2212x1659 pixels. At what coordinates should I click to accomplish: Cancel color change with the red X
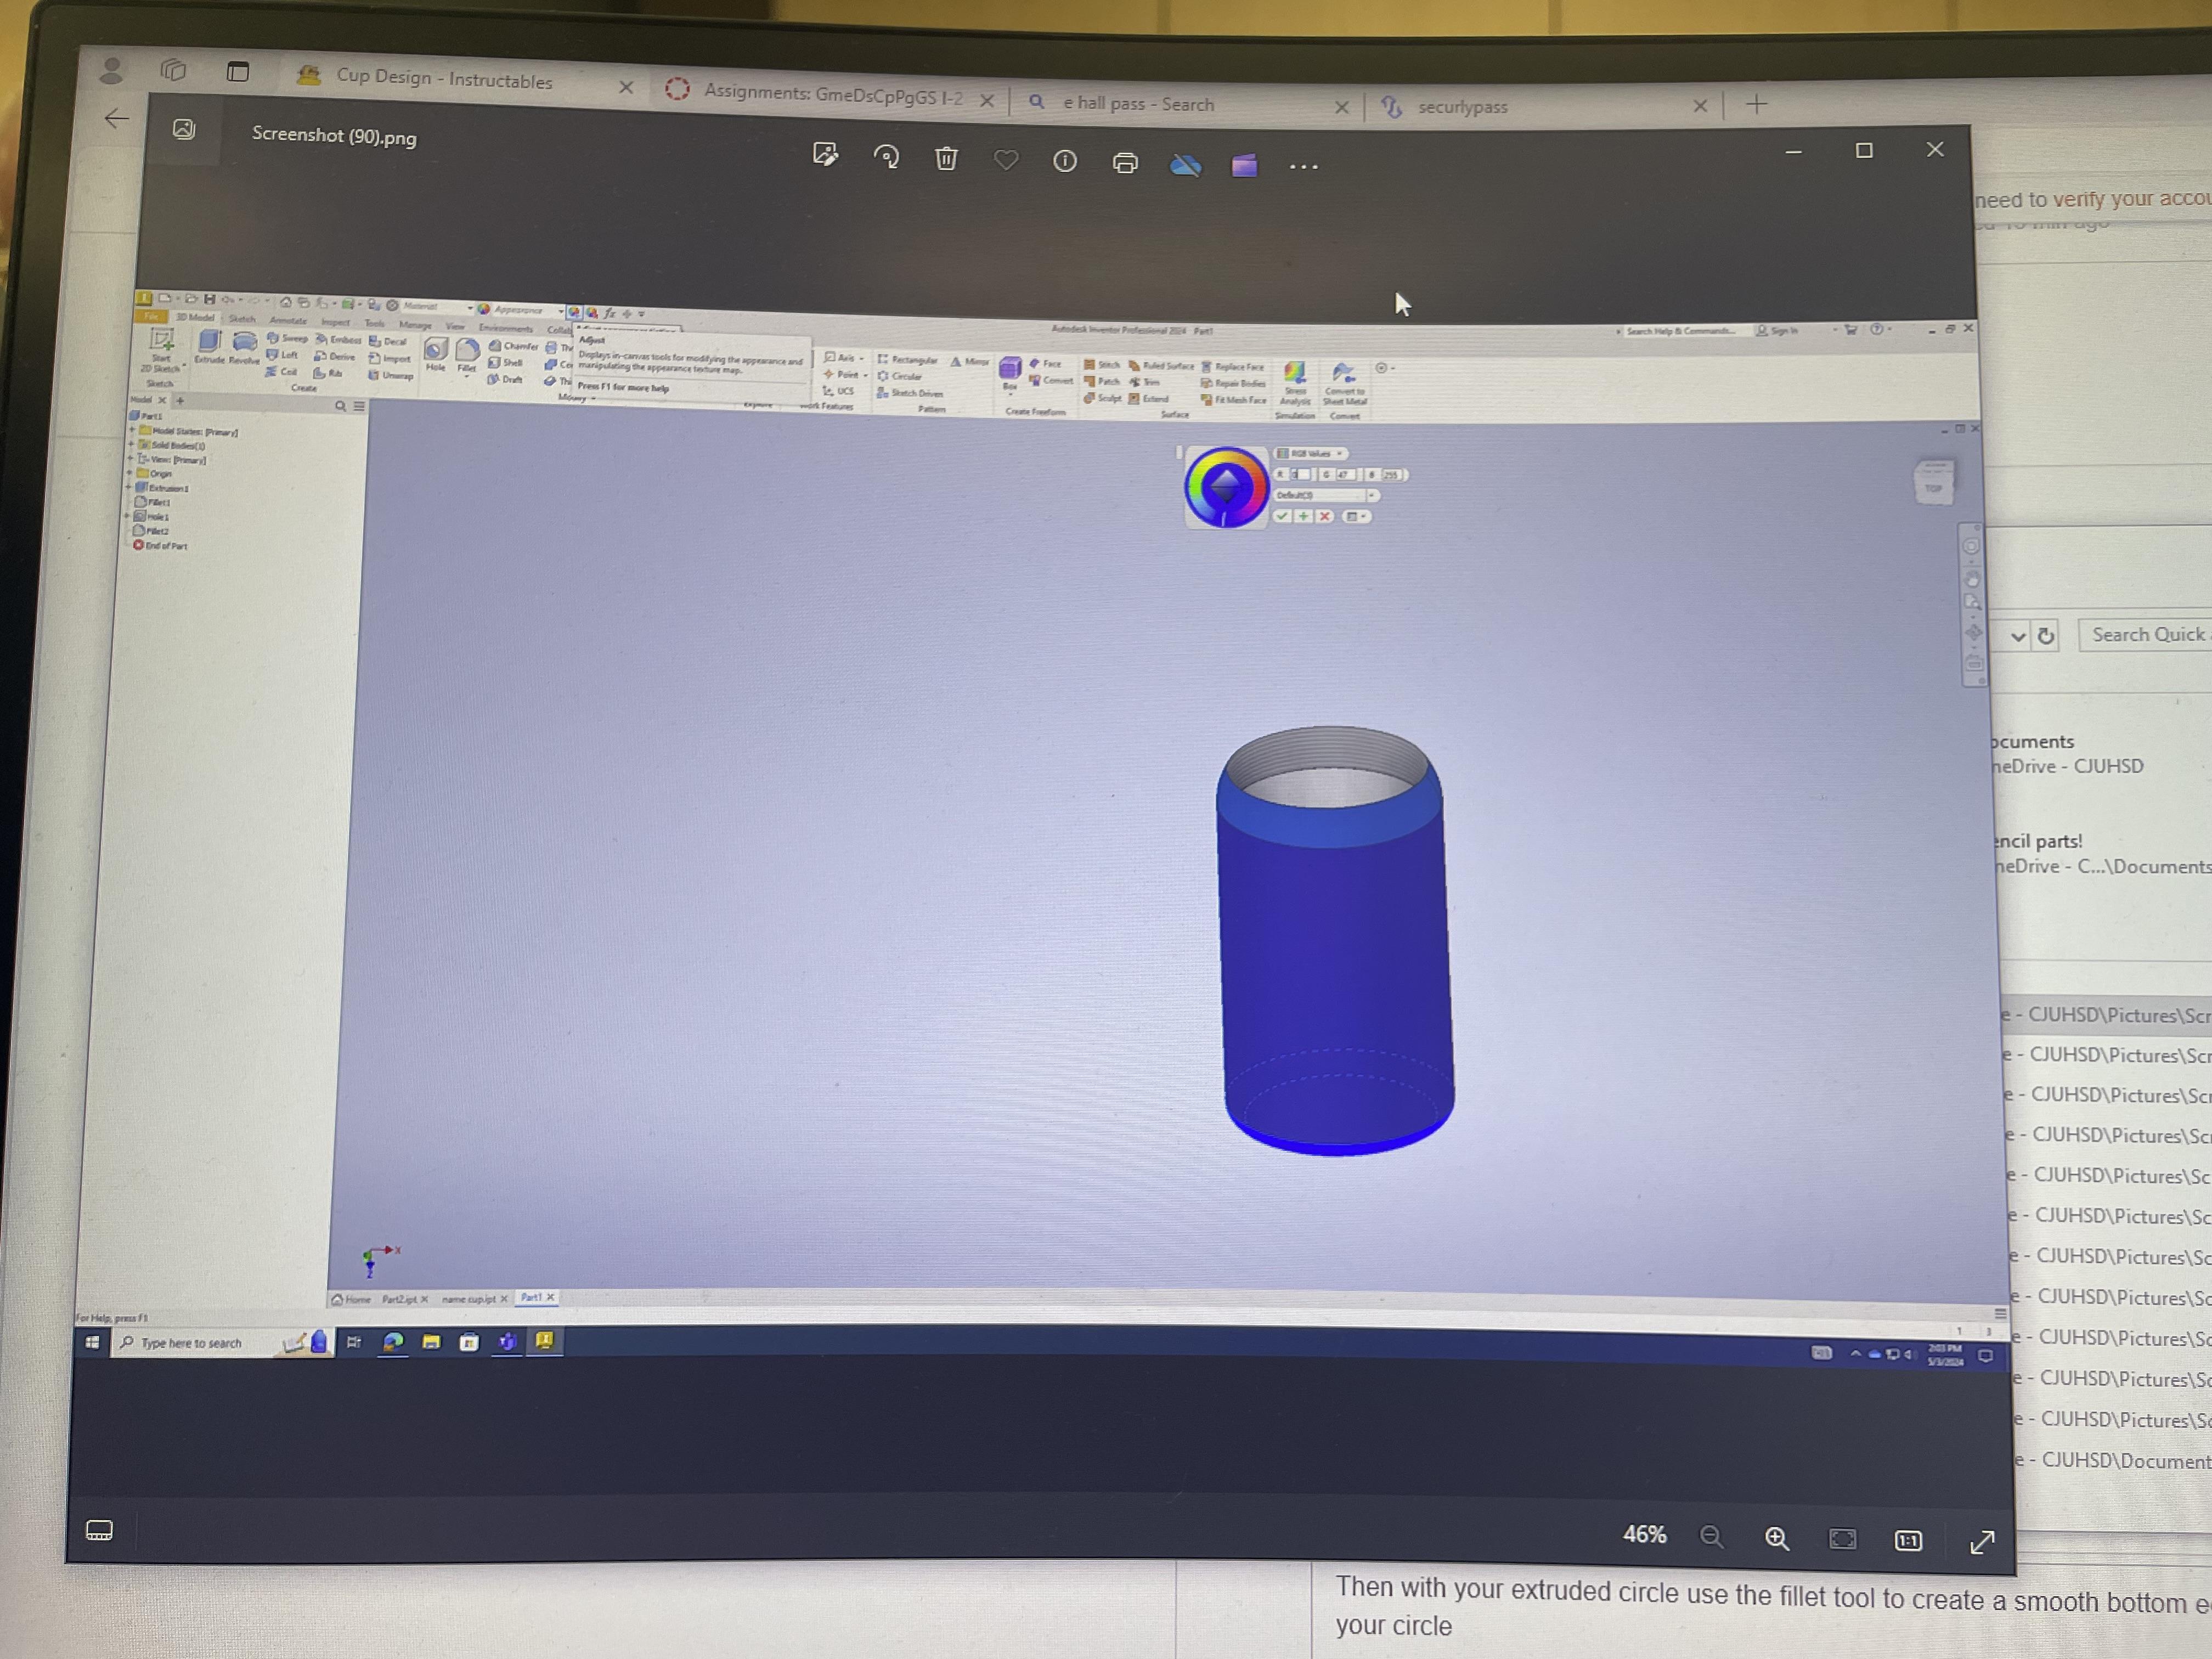[x=1325, y=517]
